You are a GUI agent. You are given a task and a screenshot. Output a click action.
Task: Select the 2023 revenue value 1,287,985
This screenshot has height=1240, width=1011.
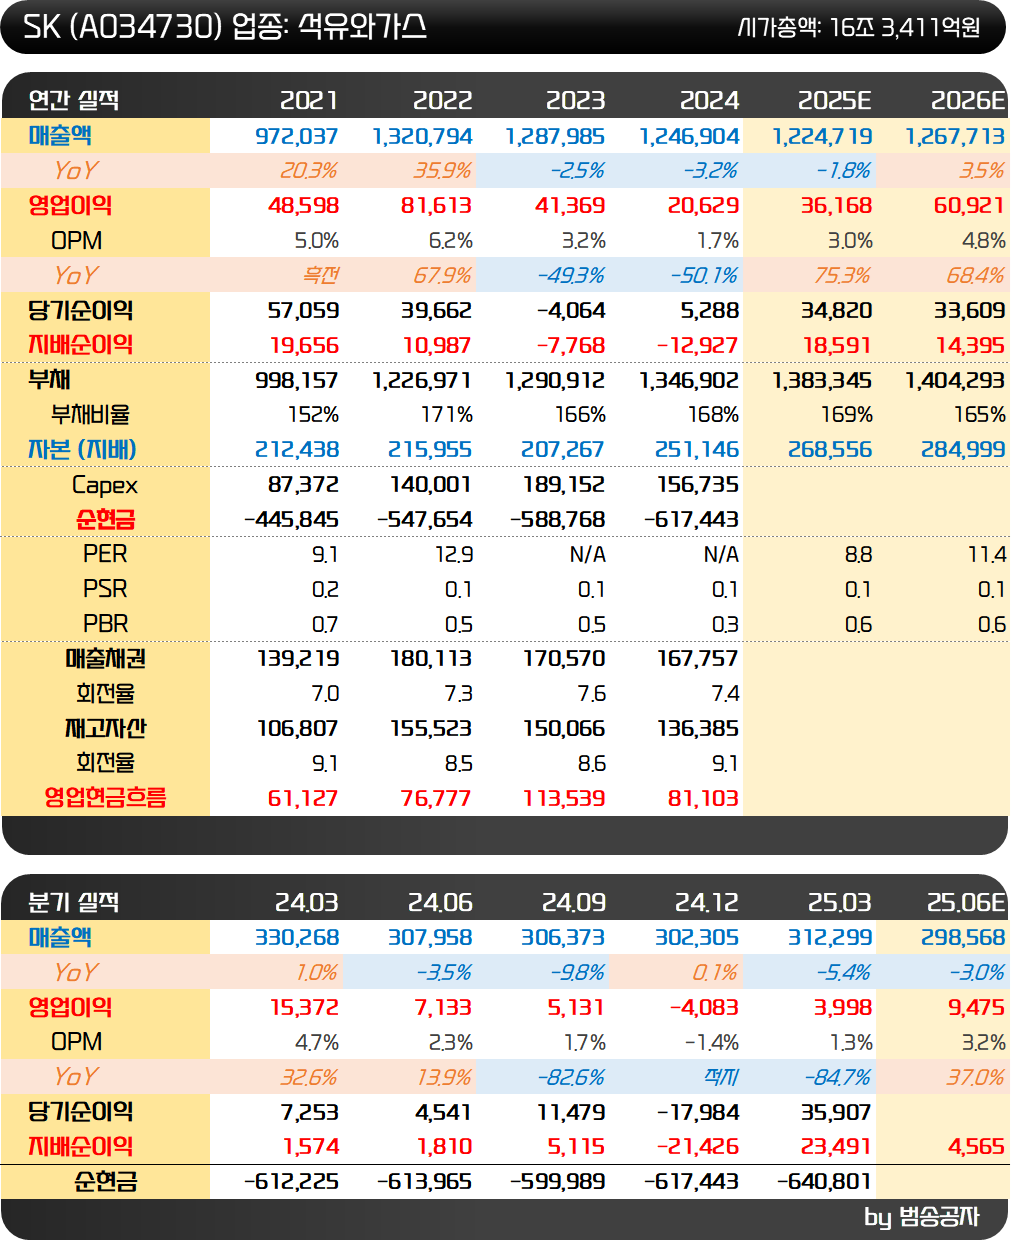(x=555, y=136)
